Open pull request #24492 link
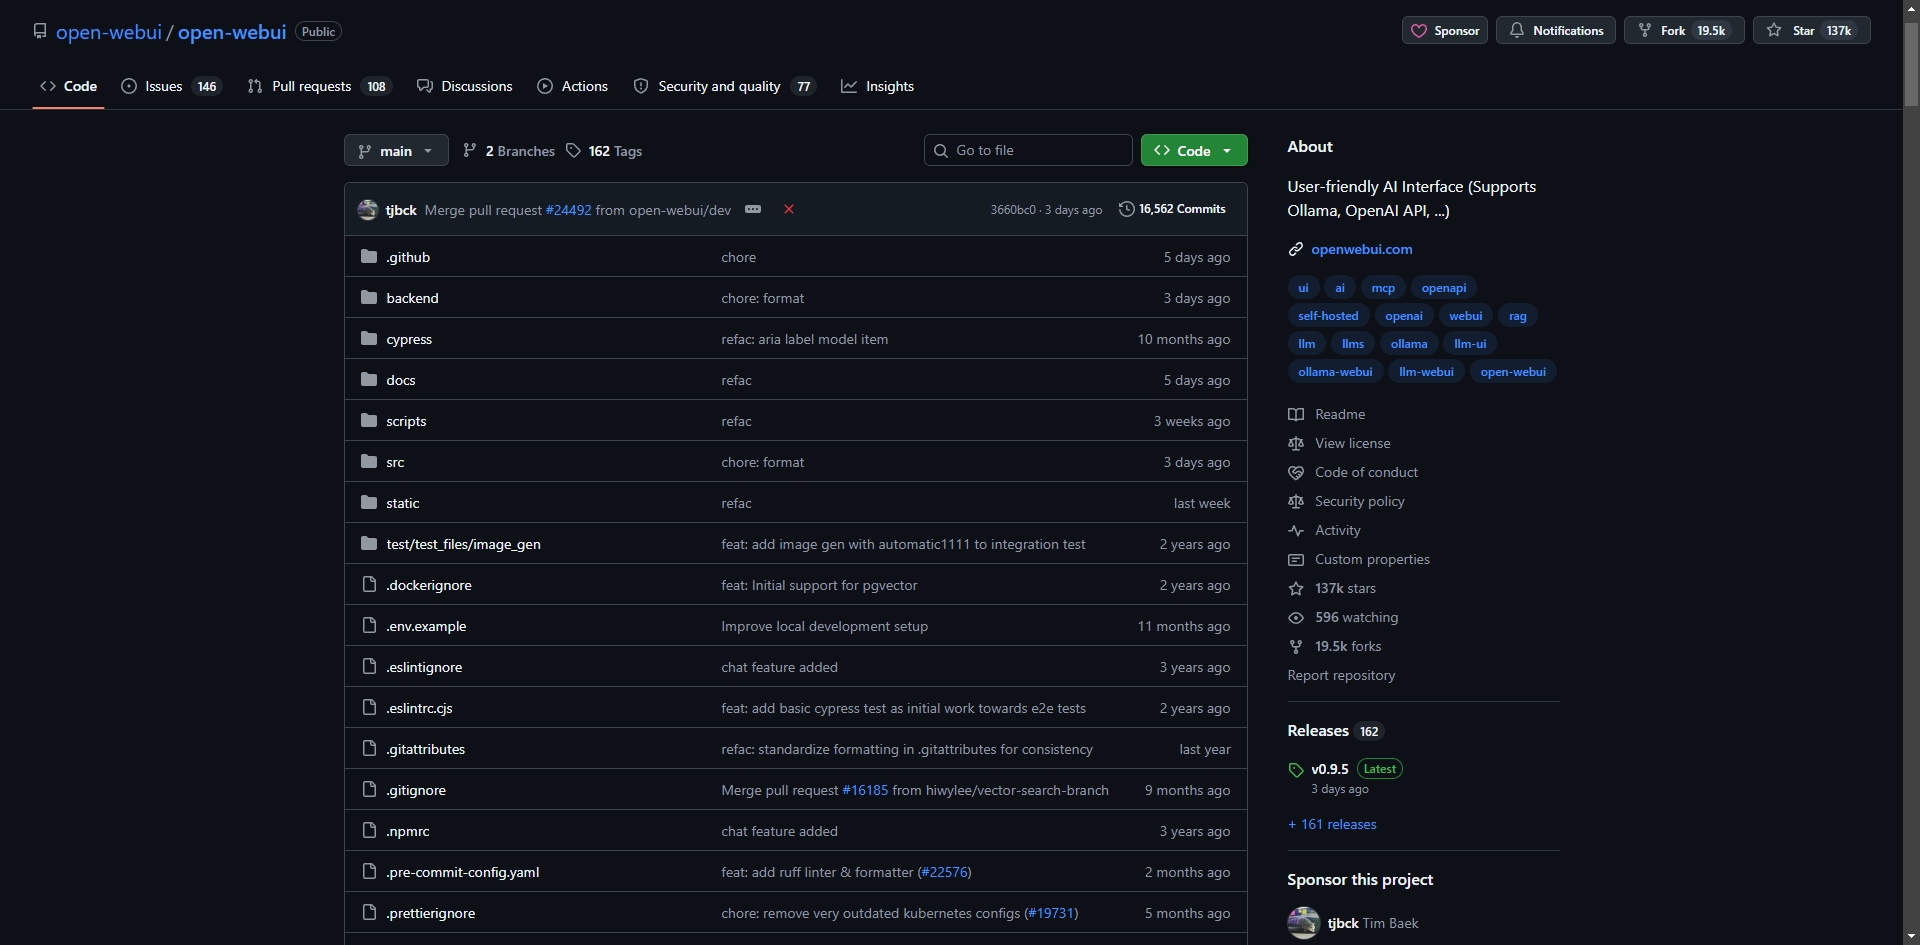The image size is (1920, 945). coord(568,210)
